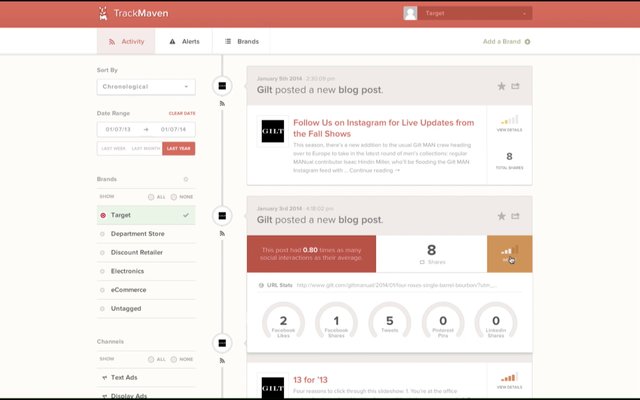Click RSS icon under January 3rd marker
Image resolution: width=640 pixels, height=400 pixels.
pyautogui.click(x=222, y=233)
